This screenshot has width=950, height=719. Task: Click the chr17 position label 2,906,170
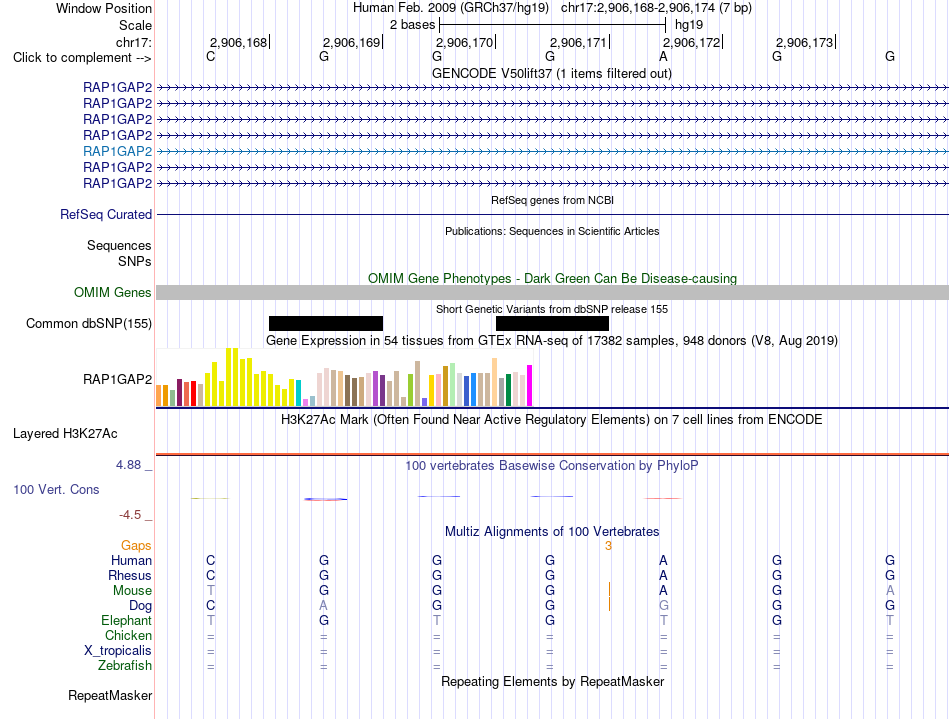pos(465,42)
